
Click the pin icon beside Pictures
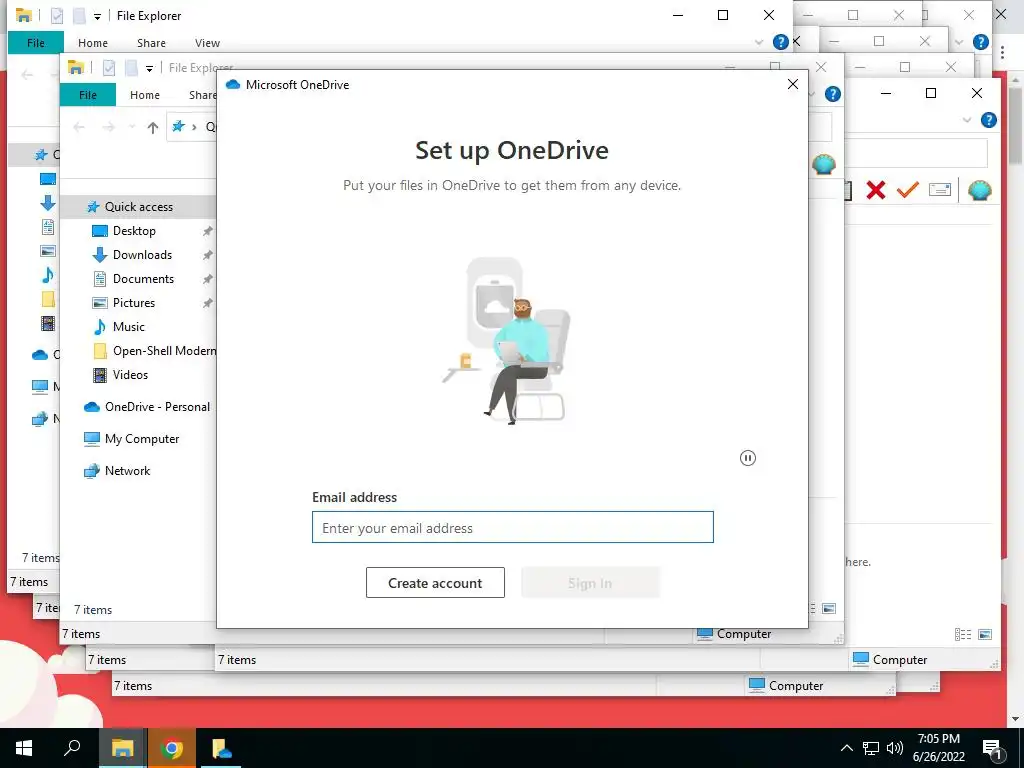coord(207,302)
